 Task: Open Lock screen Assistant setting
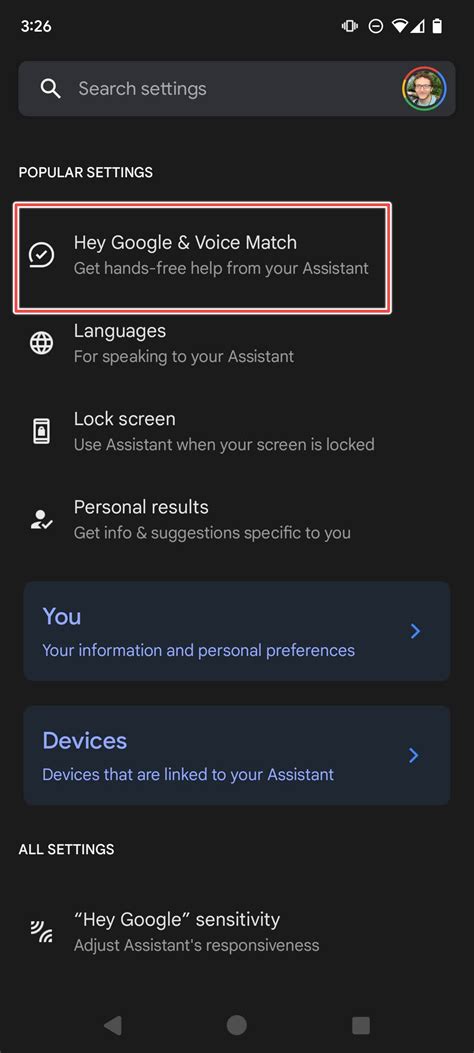pyautogui.click(x=237, y=431)
